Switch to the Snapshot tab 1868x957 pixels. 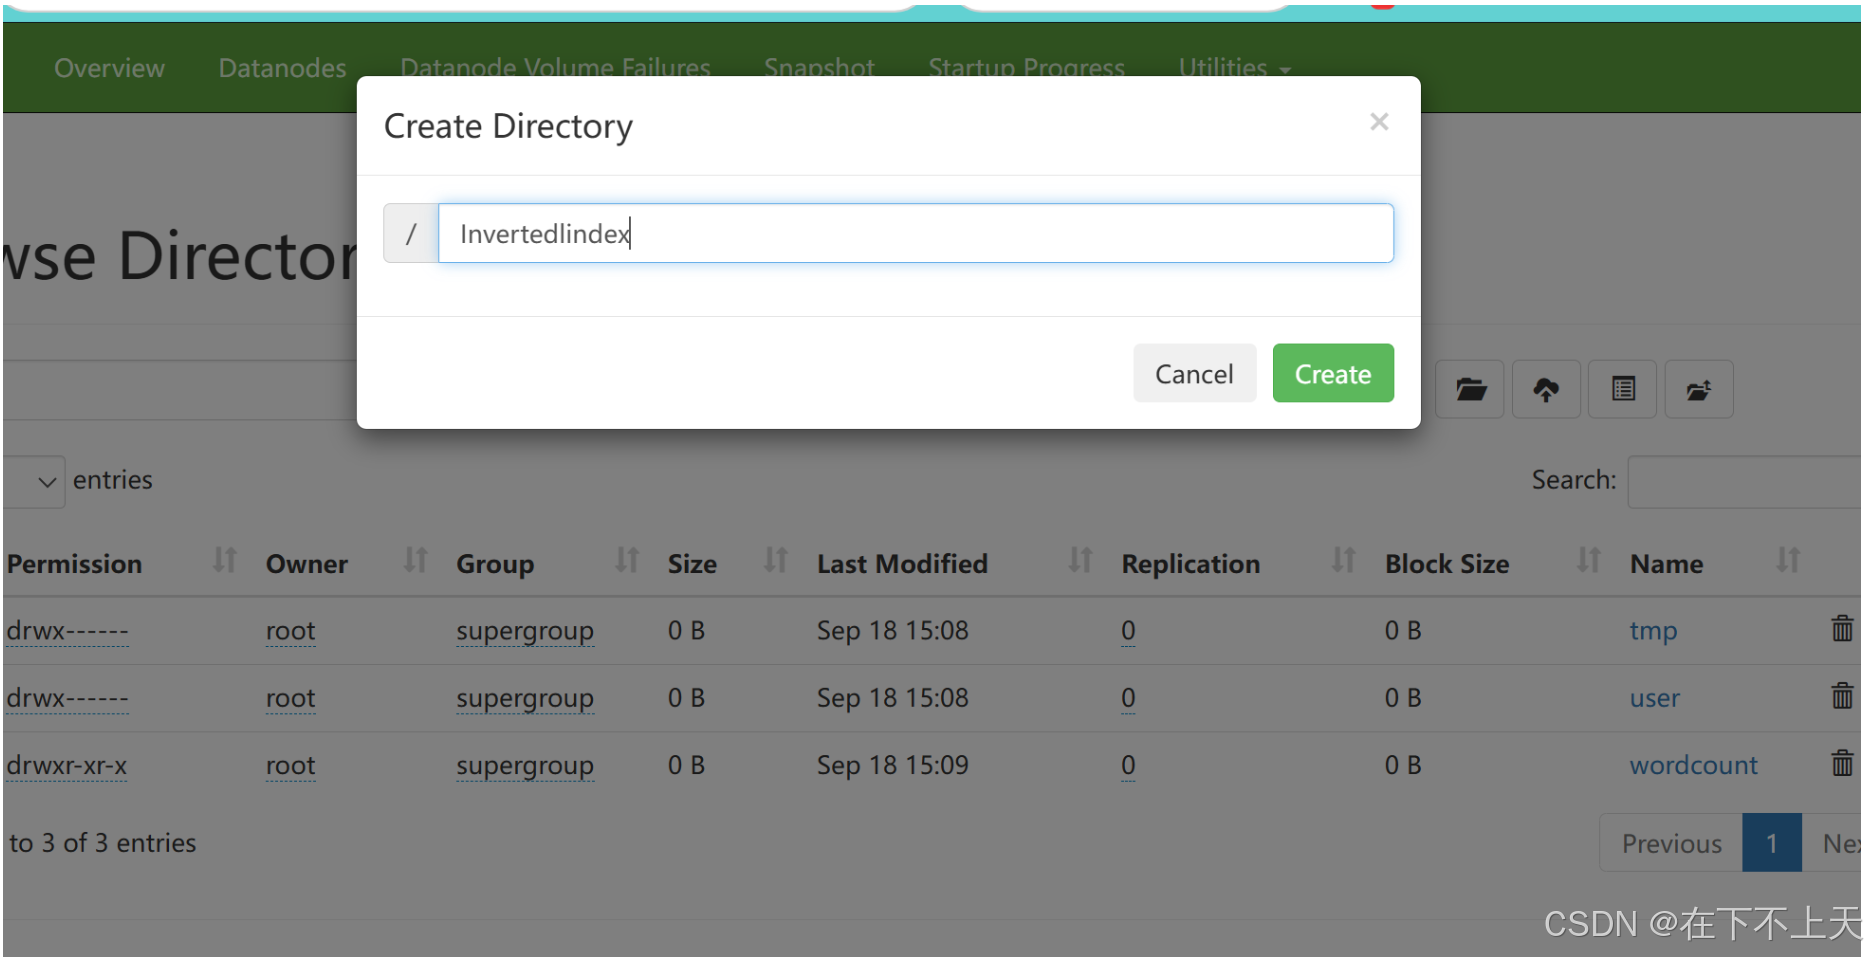pos(819,68)
